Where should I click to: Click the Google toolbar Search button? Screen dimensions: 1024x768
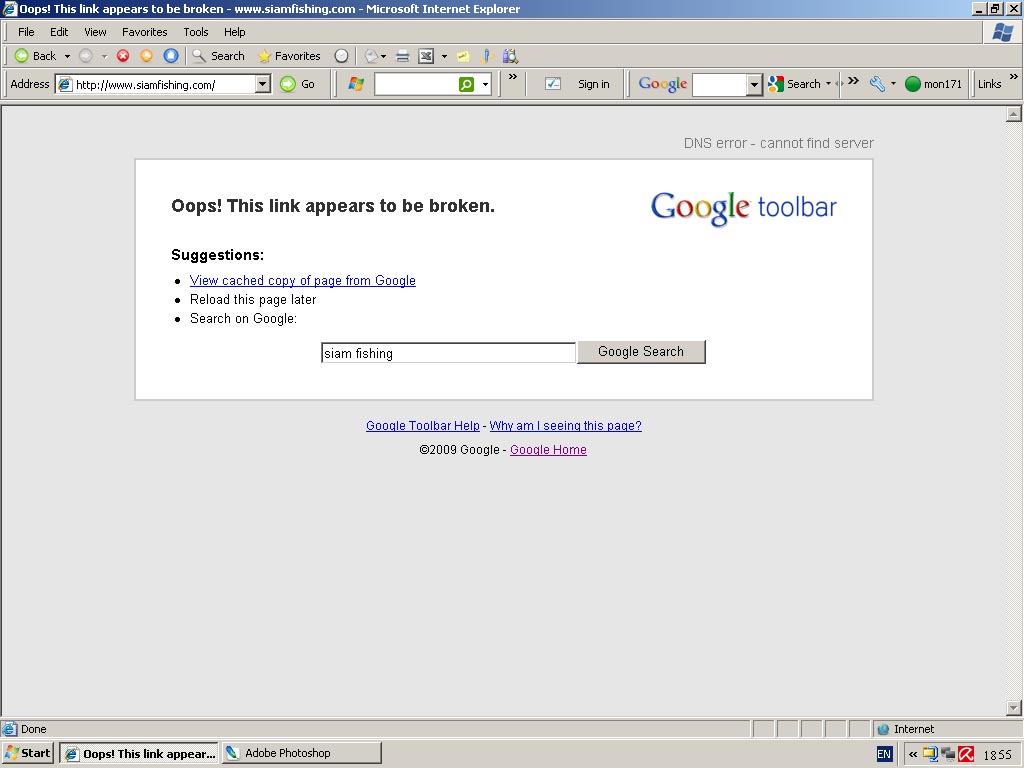794,84
